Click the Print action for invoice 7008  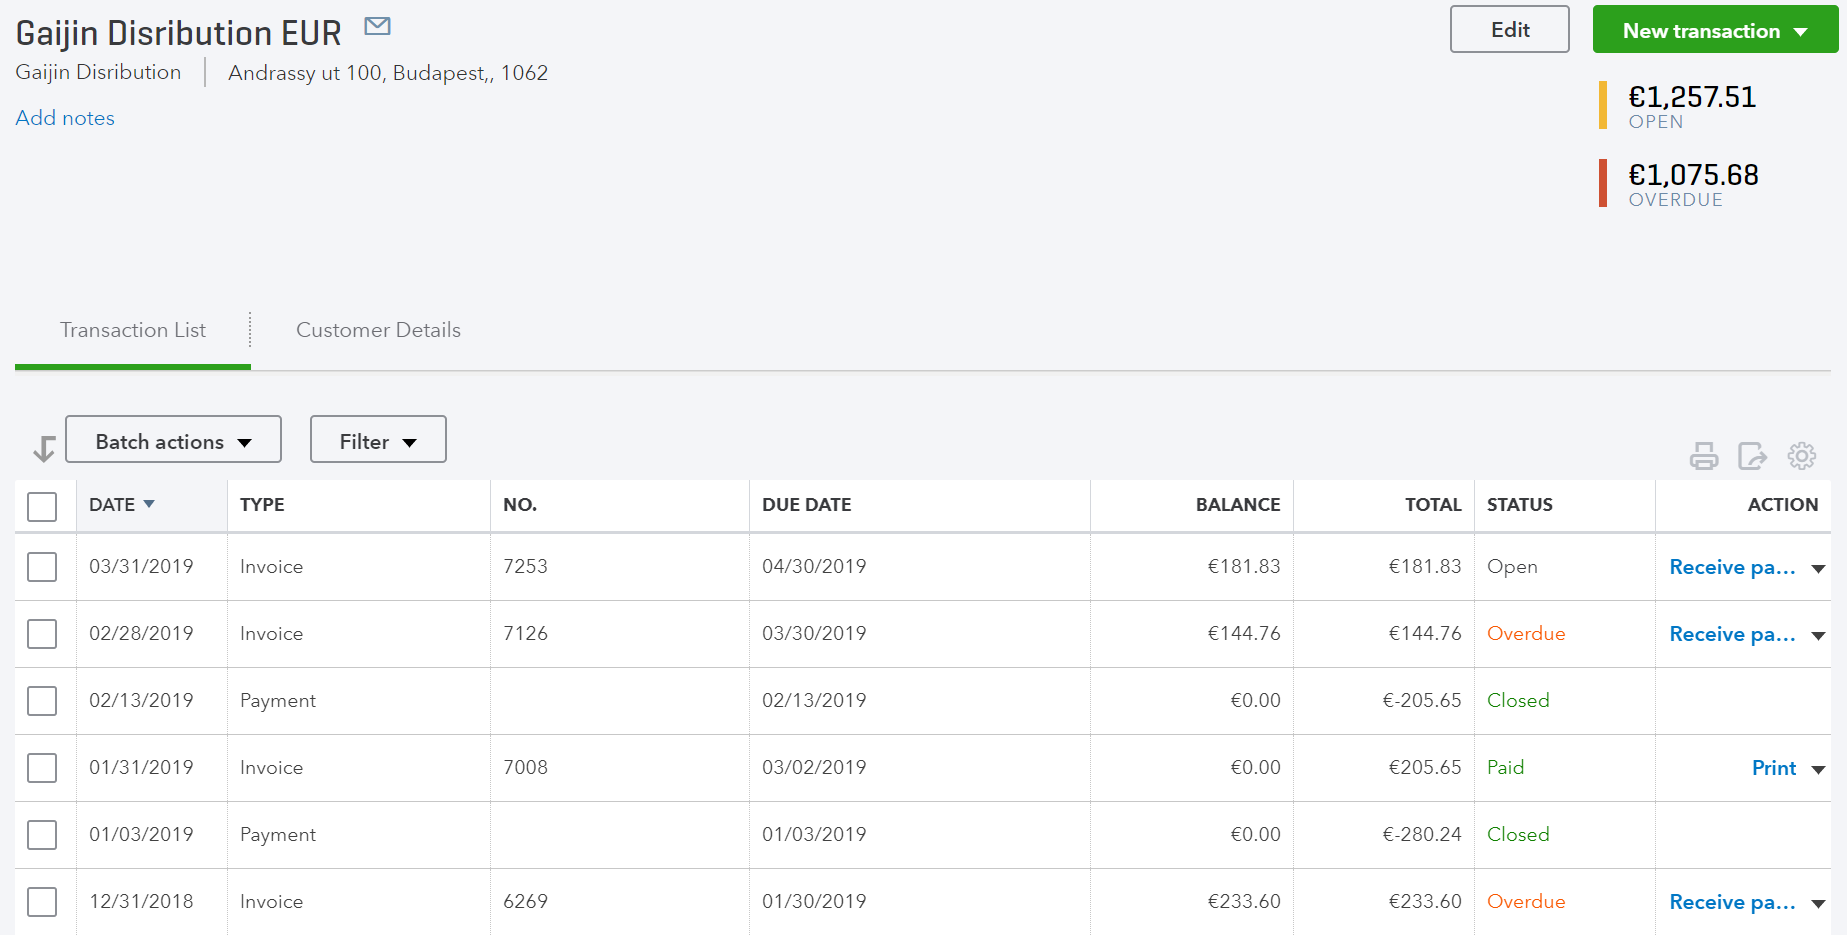[1772, 767]
